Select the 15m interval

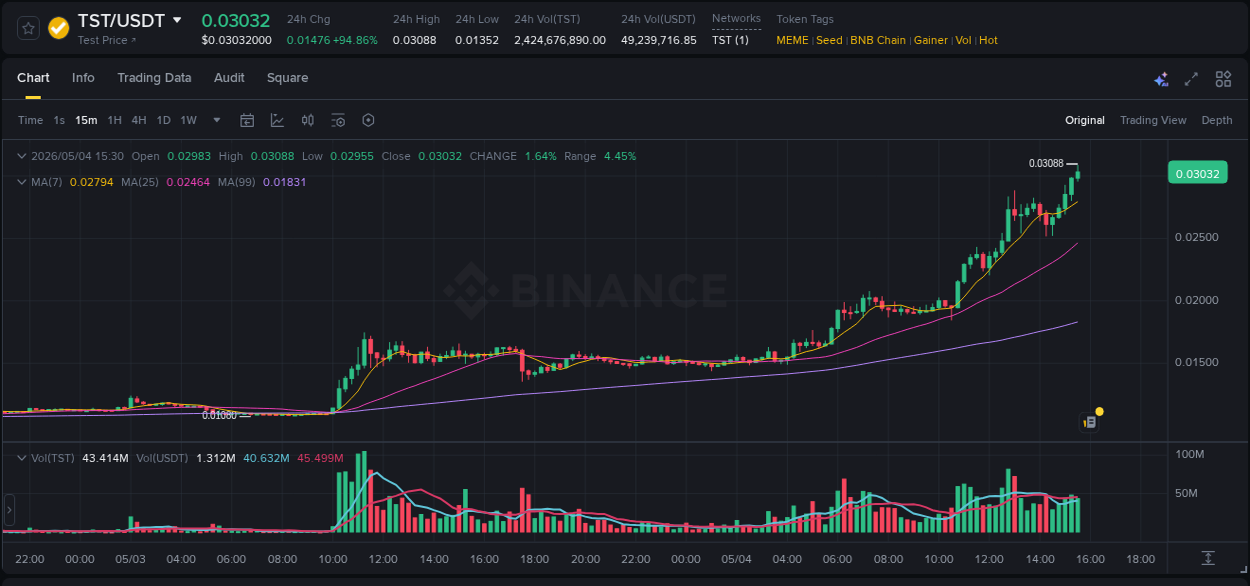[86, 120]
